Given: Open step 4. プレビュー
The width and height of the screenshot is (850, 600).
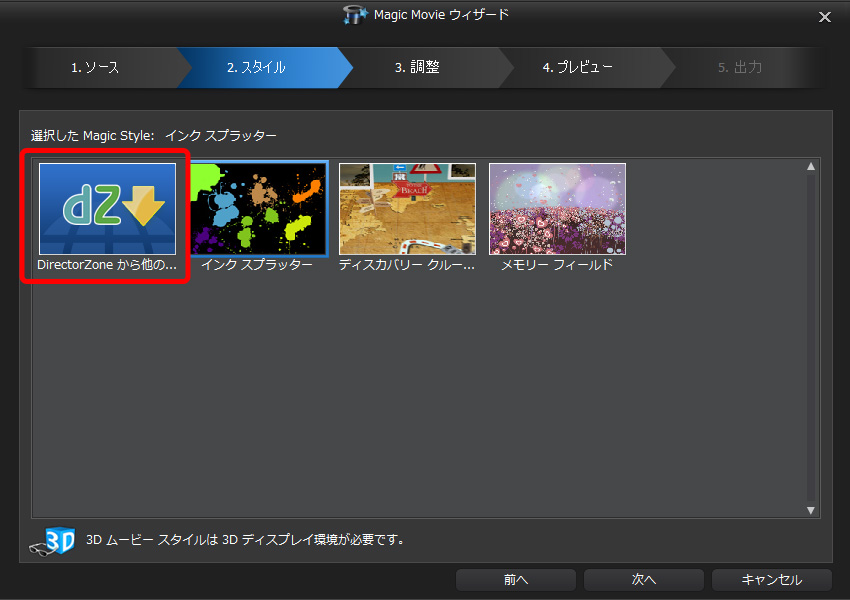Looking at the screenshot, I should point(577,68).
